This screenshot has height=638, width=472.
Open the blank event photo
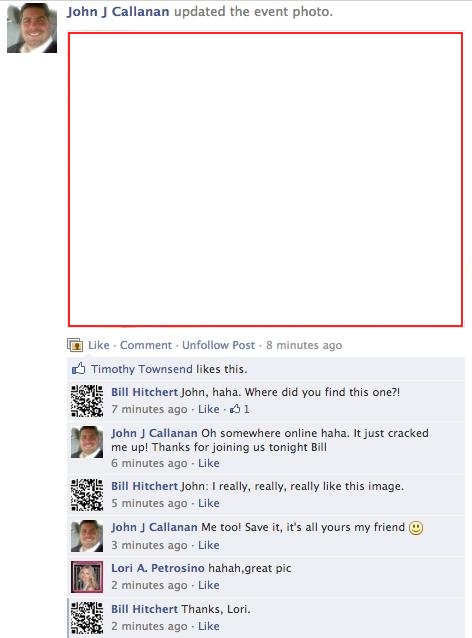pos(265,179)
